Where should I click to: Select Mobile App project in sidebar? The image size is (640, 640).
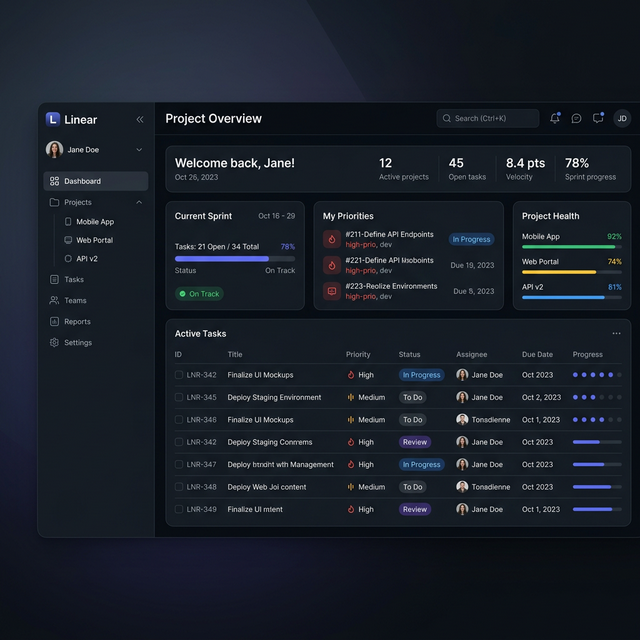pyautogui.click(x=95, y=222)
